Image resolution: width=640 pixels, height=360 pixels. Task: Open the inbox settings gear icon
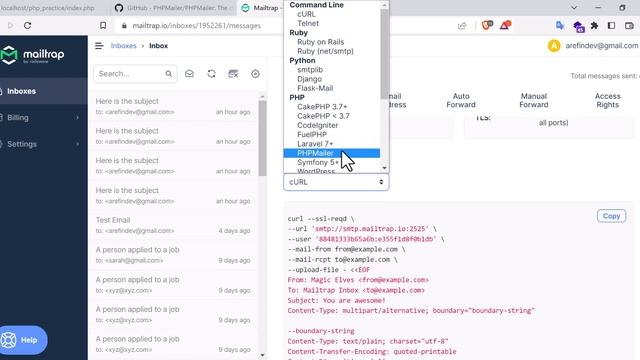[x=255, y=74]
